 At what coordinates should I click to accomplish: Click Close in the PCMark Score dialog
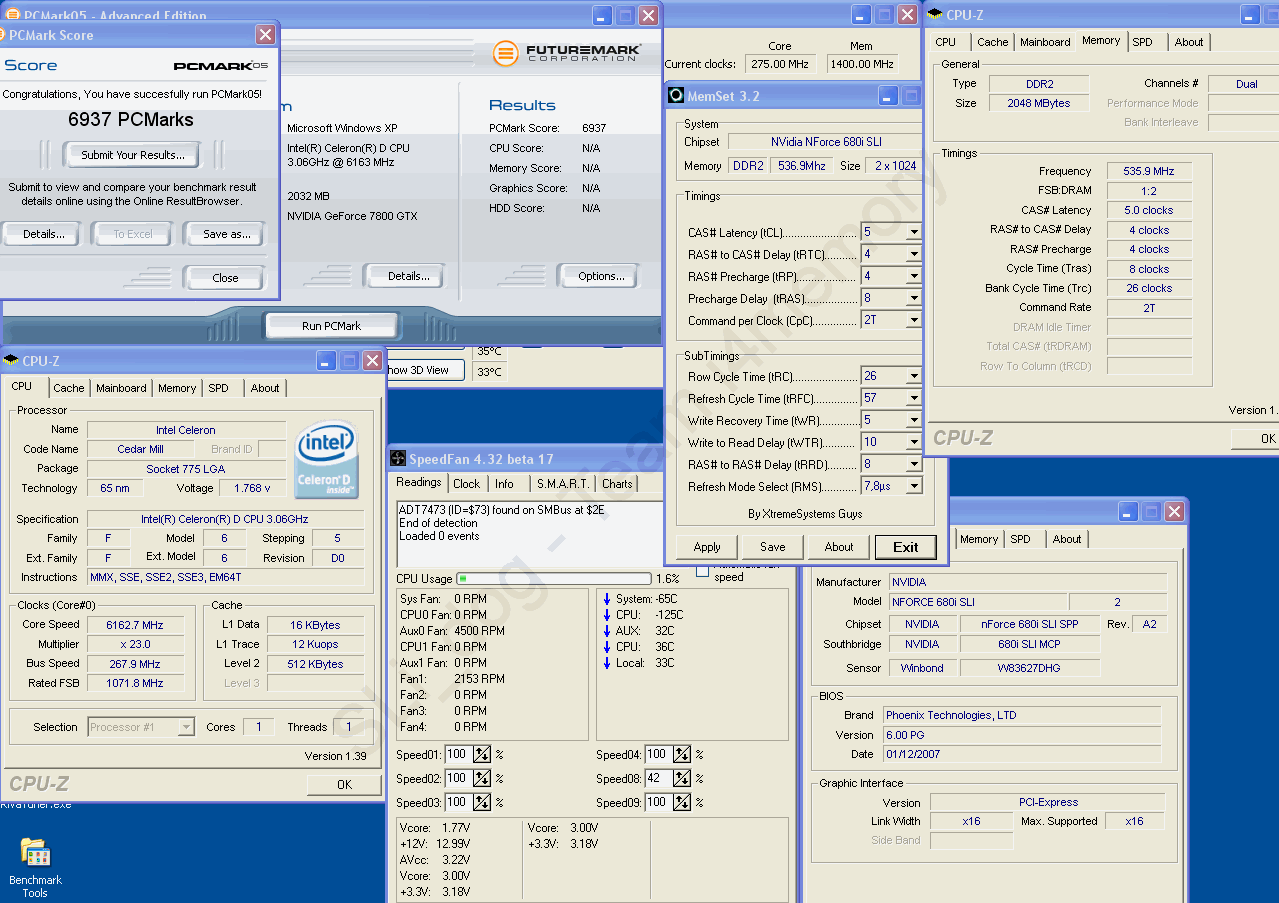tap(225, 278)
